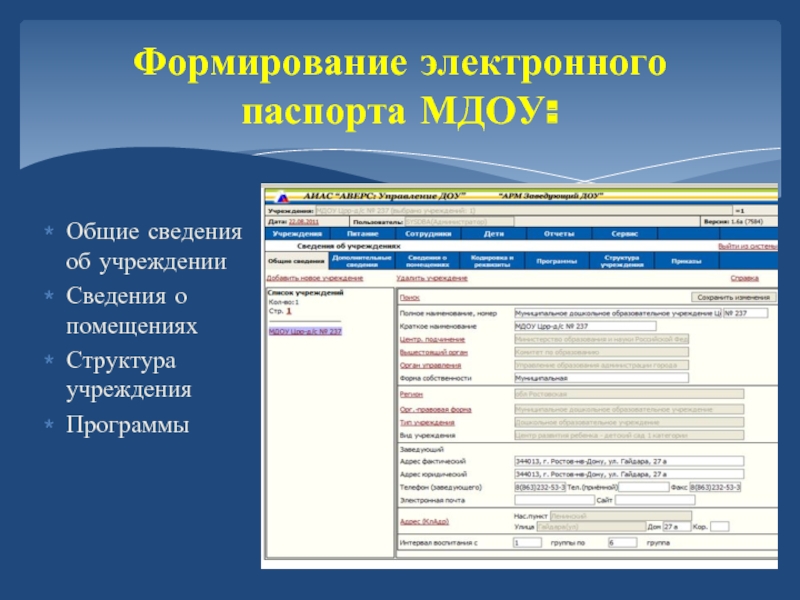Viewport: 800px width, 600px height.
Task: Open the Питание menu
Action: click(363, 234)
